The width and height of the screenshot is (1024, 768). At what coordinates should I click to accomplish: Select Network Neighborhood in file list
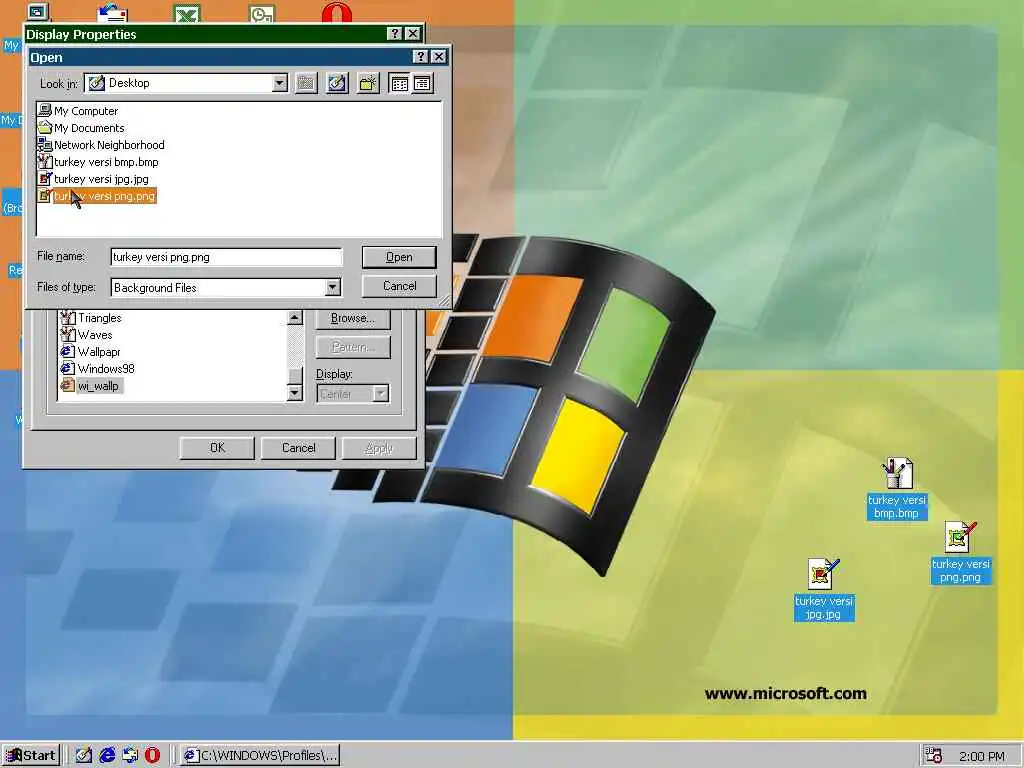pyautogui.click(x=101, y=145)
